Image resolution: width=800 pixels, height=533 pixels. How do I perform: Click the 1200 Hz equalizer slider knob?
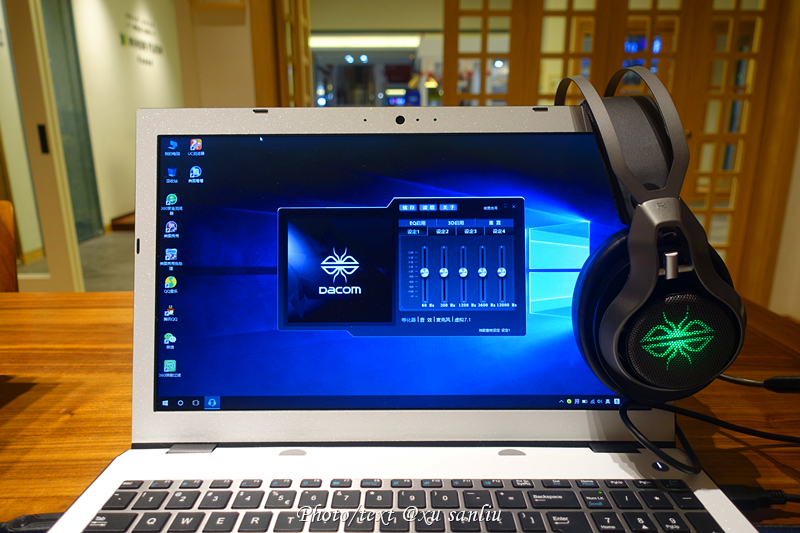[x=463, y=273]
